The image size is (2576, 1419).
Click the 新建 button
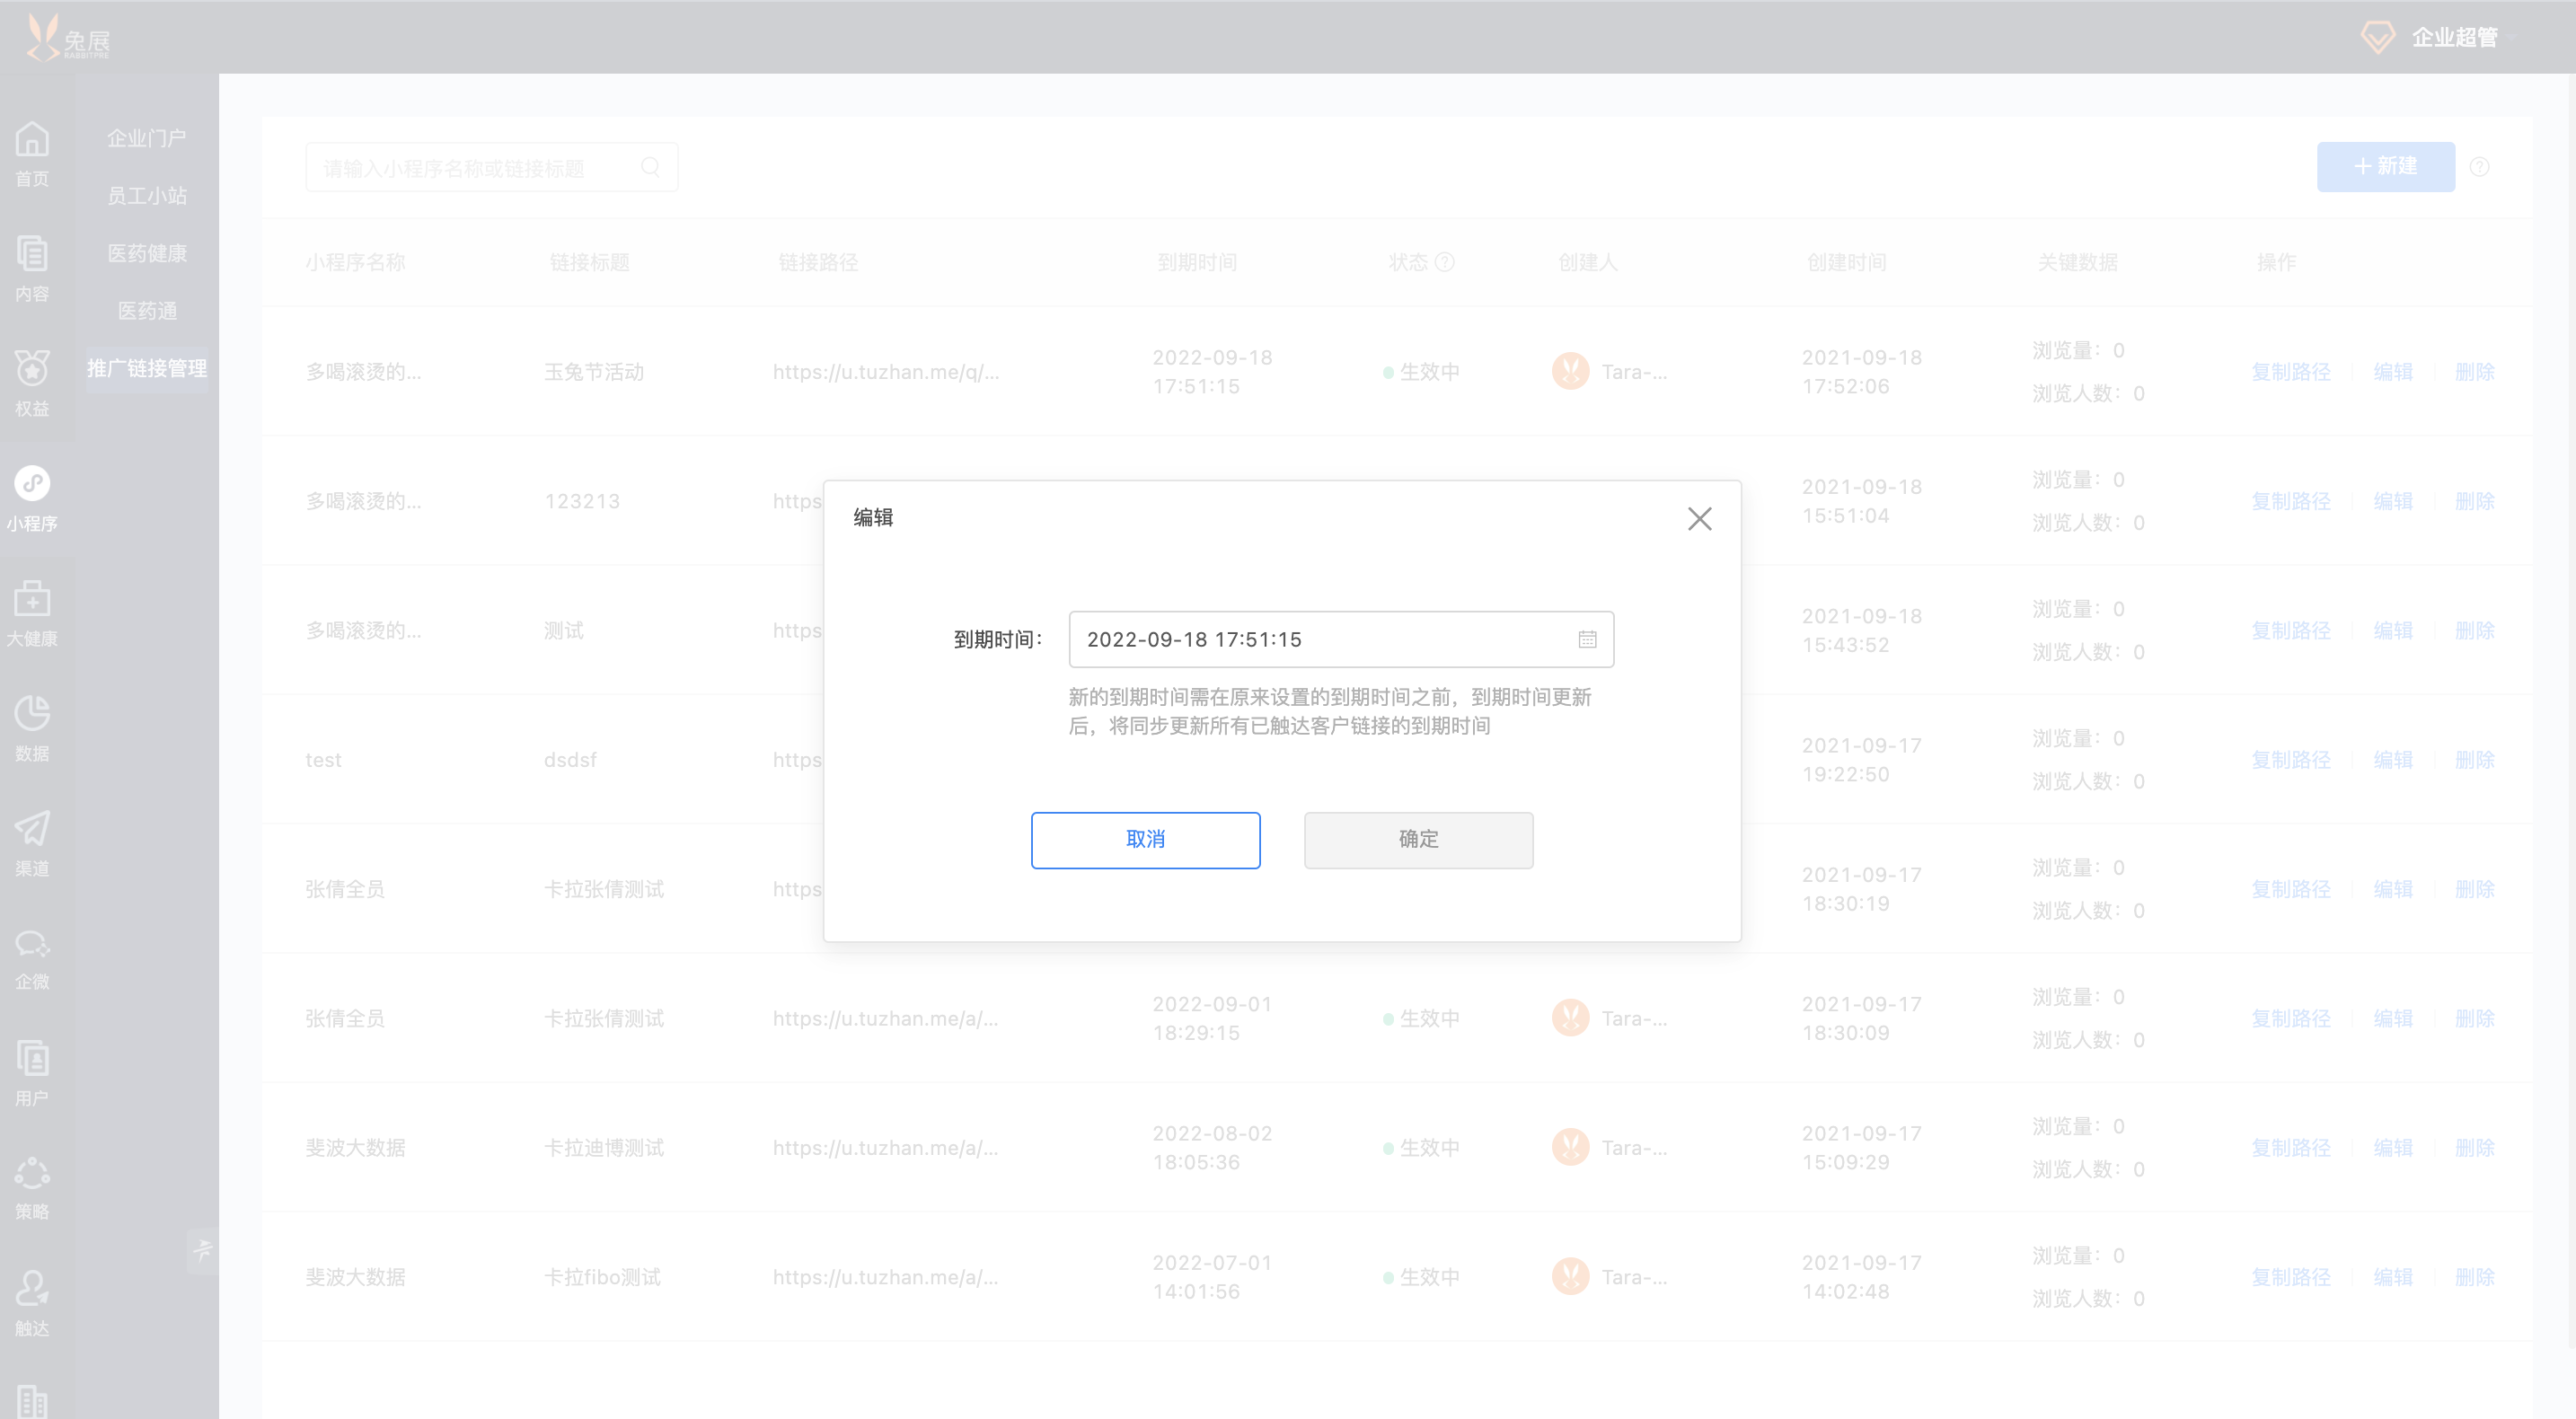coord(2385,167)
